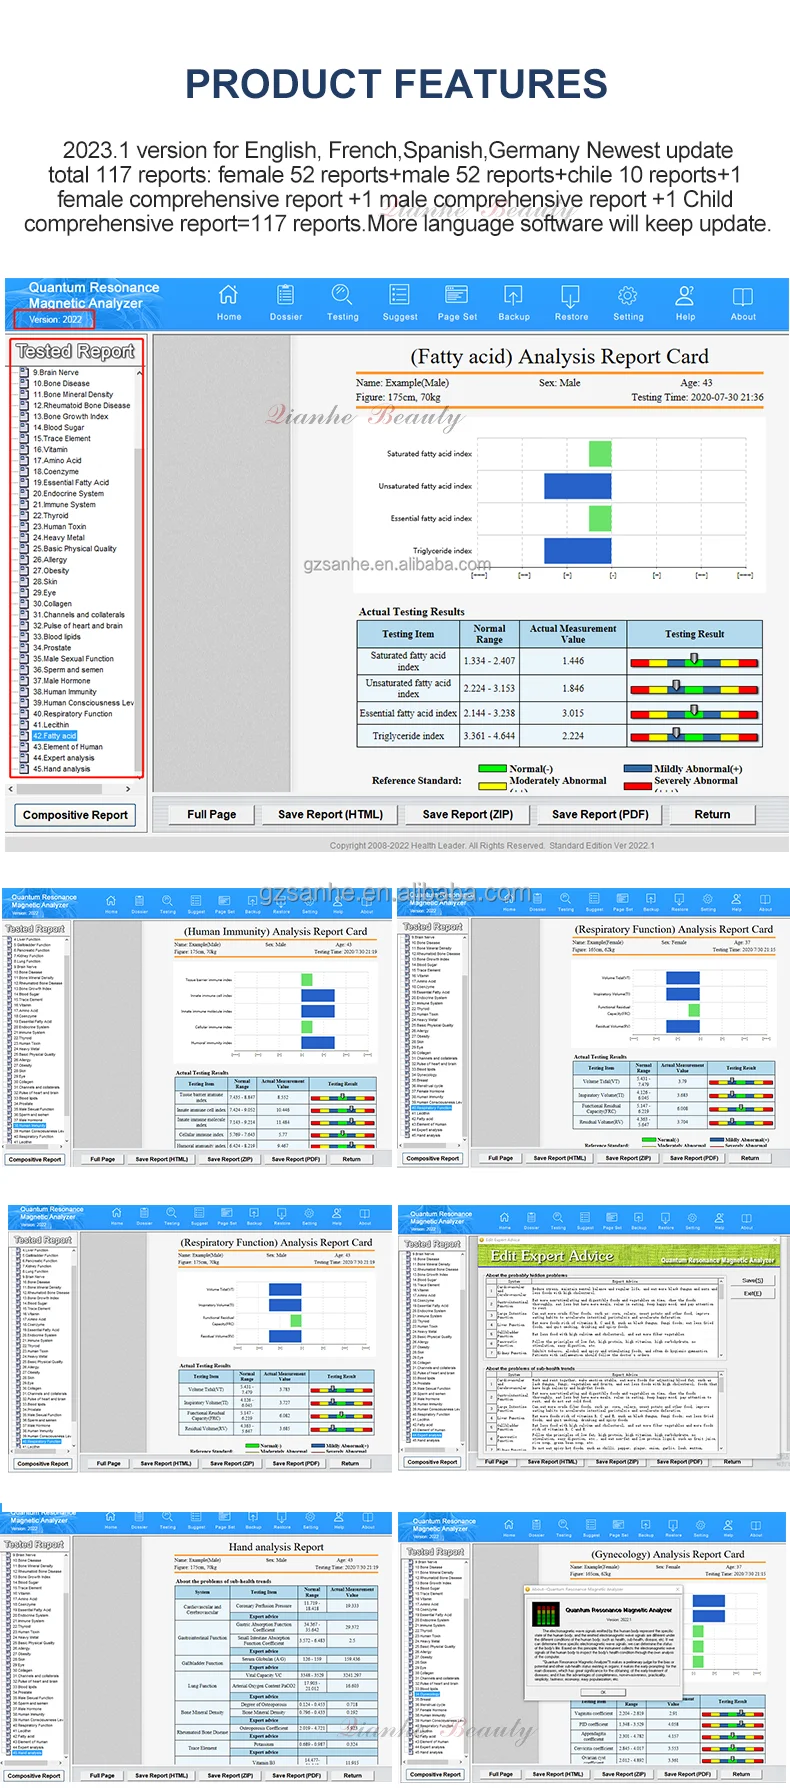Click document icon beside 14.Blood Sugar

25,427
